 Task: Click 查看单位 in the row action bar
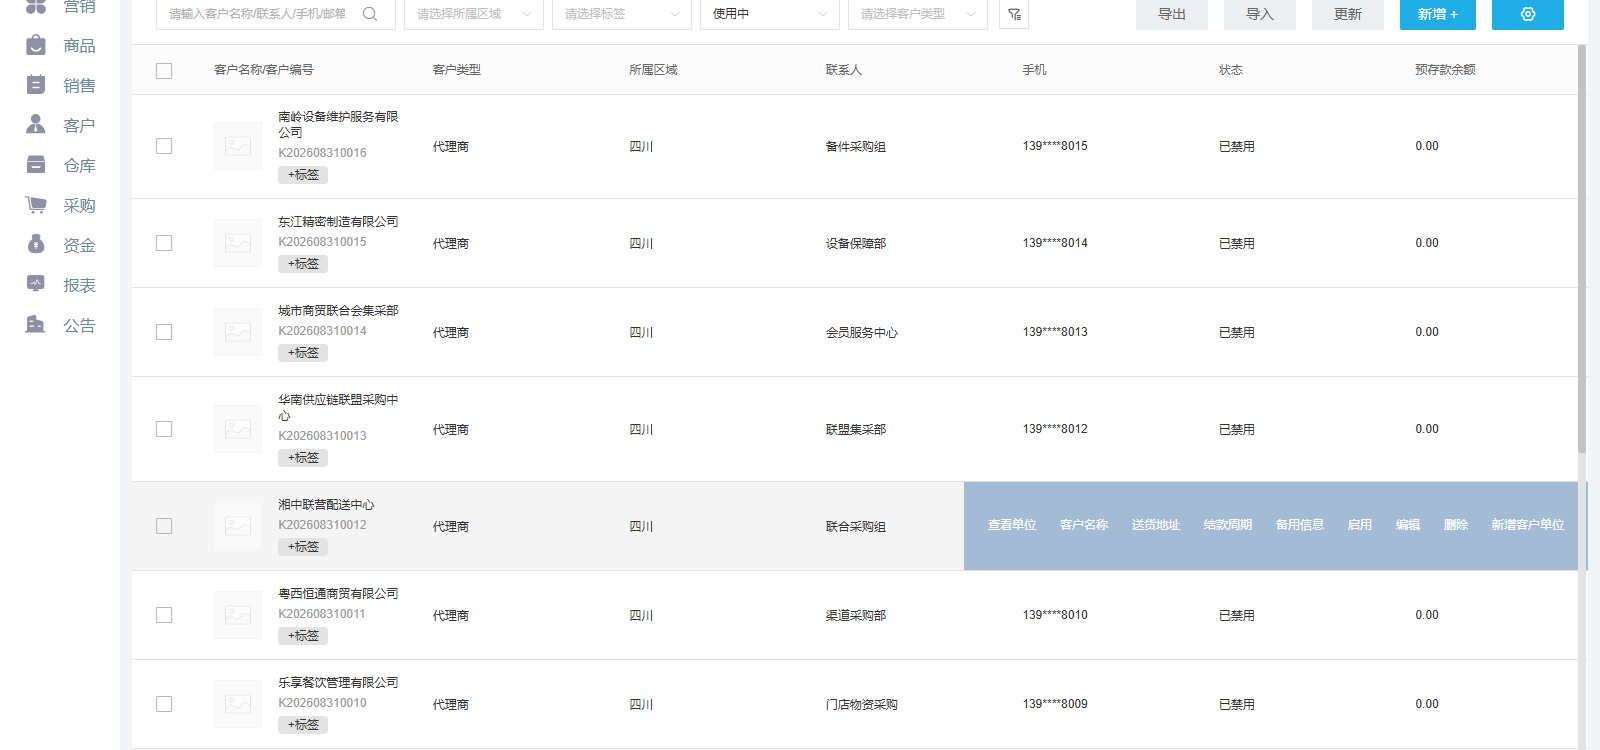coord(1012,525)
